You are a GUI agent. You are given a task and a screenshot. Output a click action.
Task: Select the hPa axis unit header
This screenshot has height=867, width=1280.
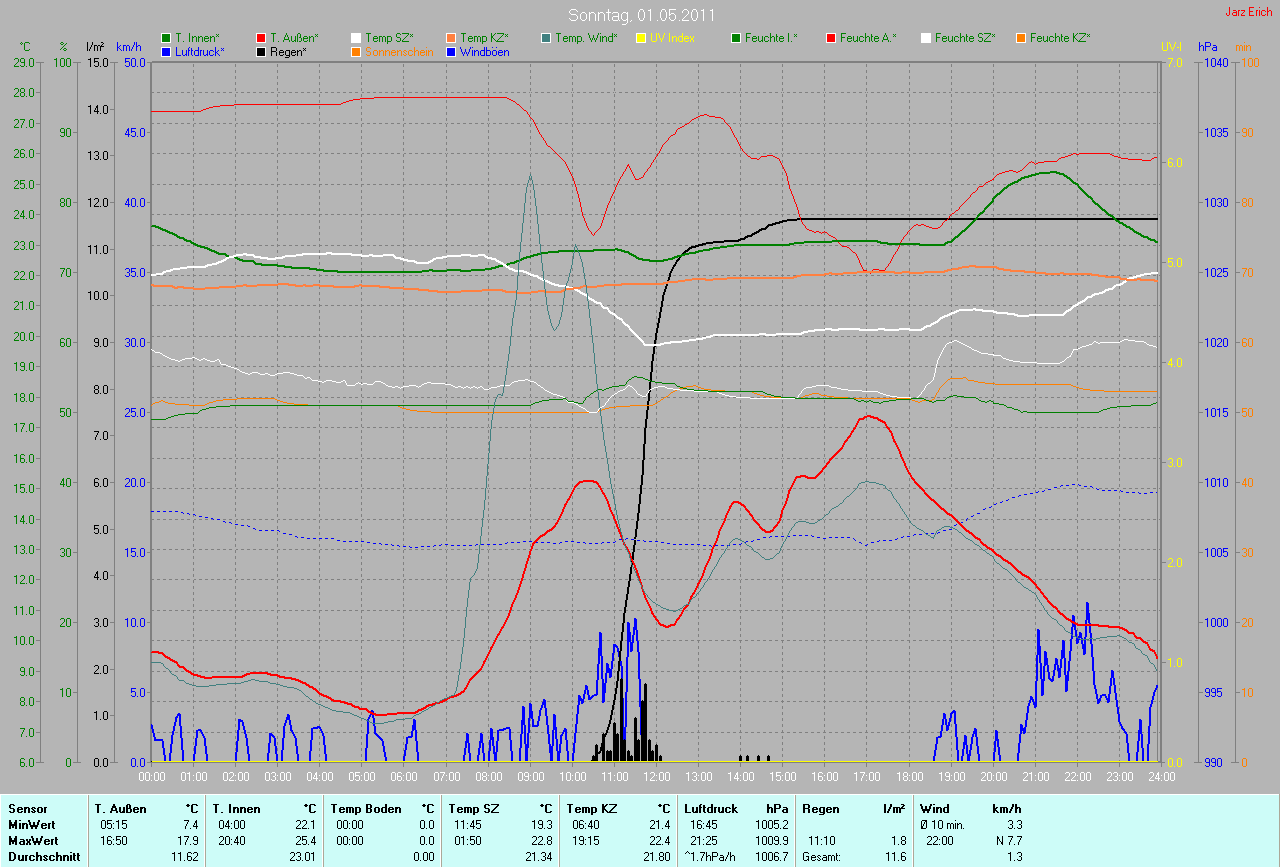click(x=1208, y=47)
